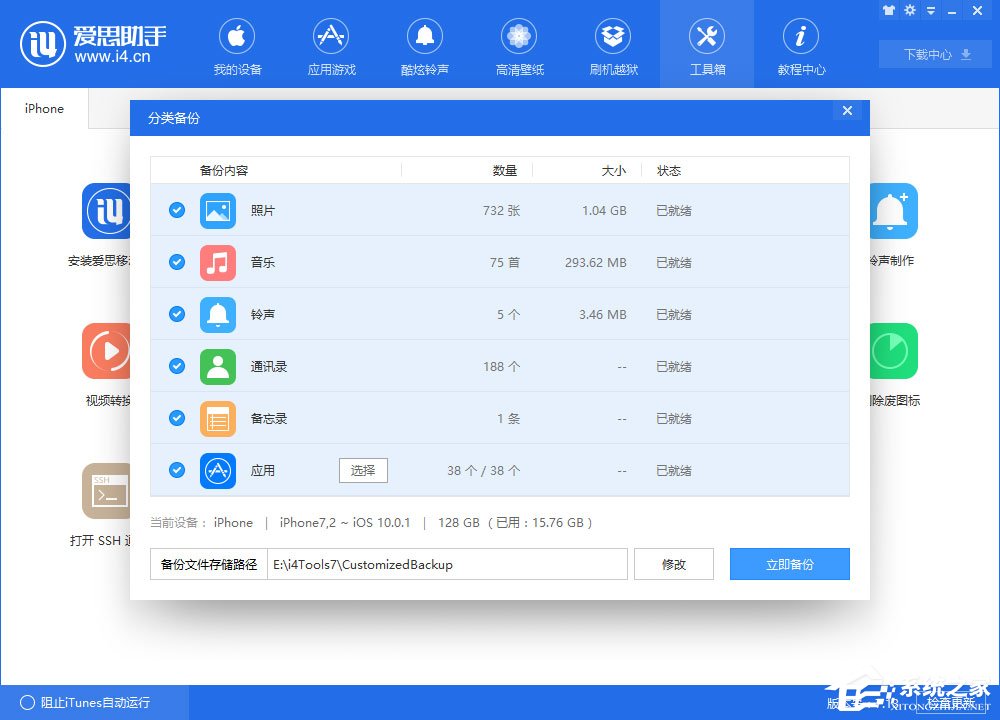Go to the 工具箱 toolbox section
This screenshot has width=1000, height=720.
[x=707, y=44]
